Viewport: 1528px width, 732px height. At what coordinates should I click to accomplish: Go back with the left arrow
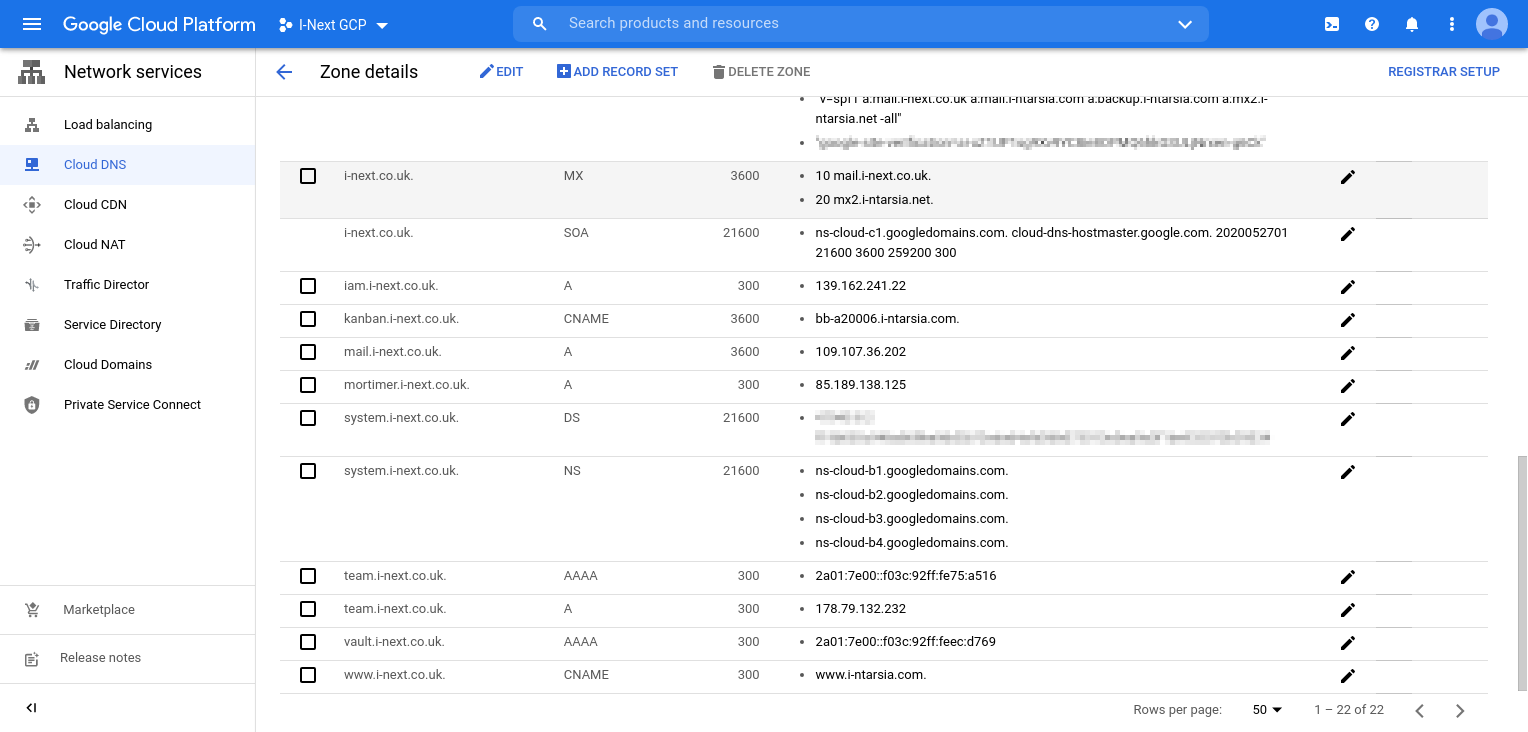click(x=284, y=72)
